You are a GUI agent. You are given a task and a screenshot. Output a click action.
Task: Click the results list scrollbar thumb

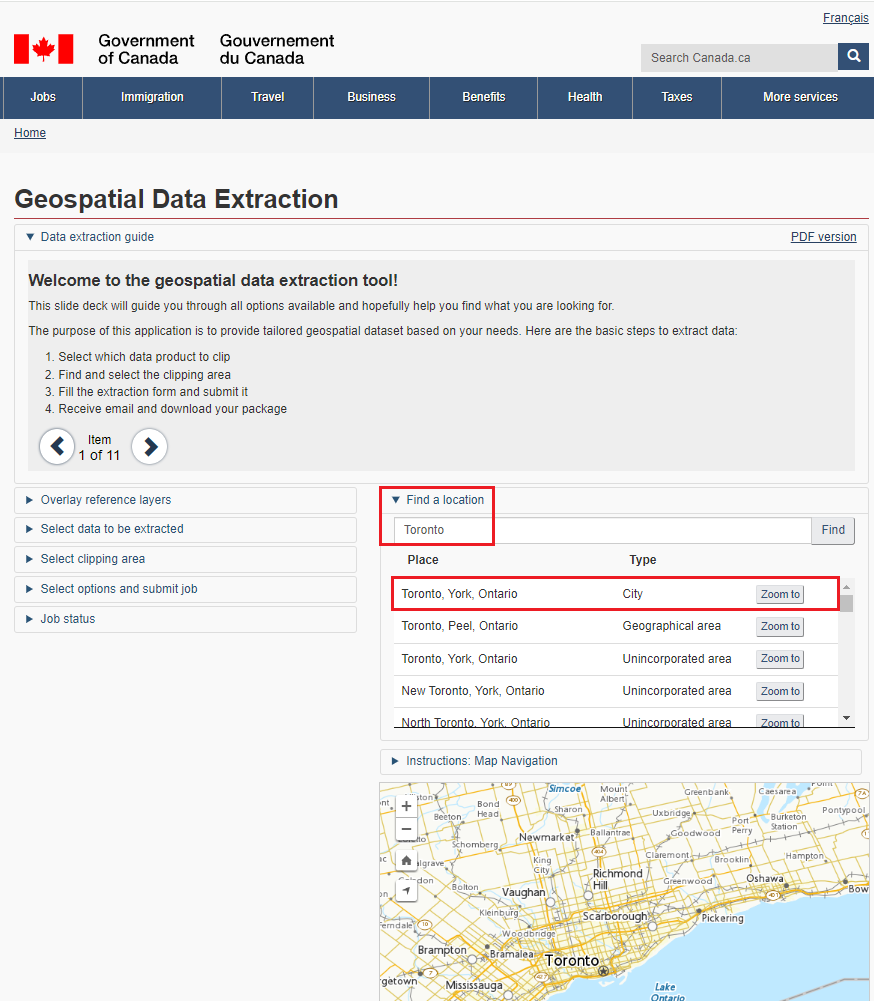pos(847,603)
